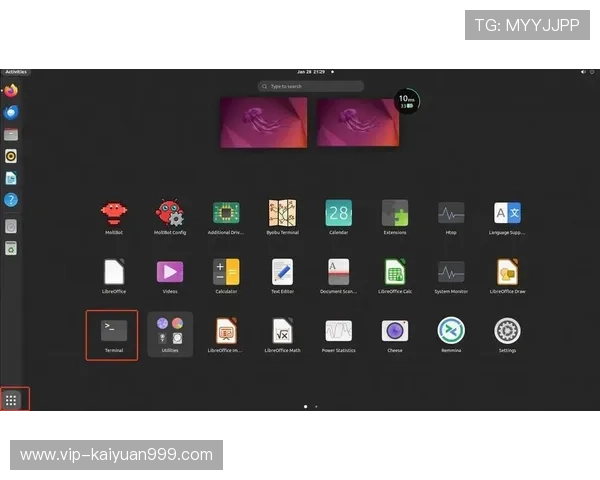Go to second app grid page dot

316,407
